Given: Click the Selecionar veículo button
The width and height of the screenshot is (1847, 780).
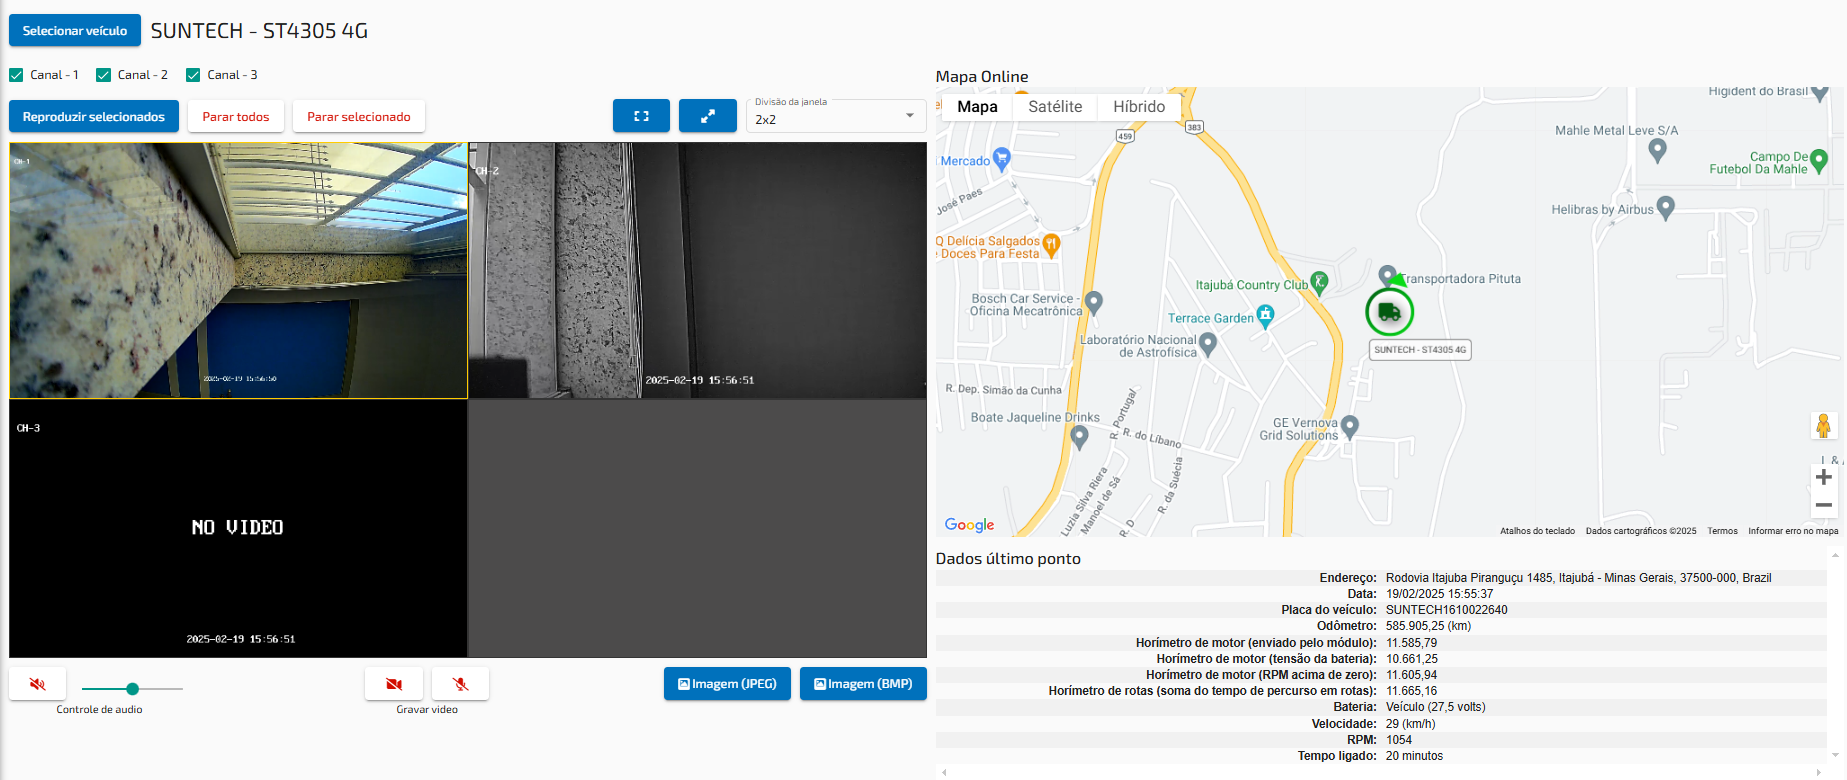Looking at the screenshot, I should pyautogui.click(x=75, y=31).
